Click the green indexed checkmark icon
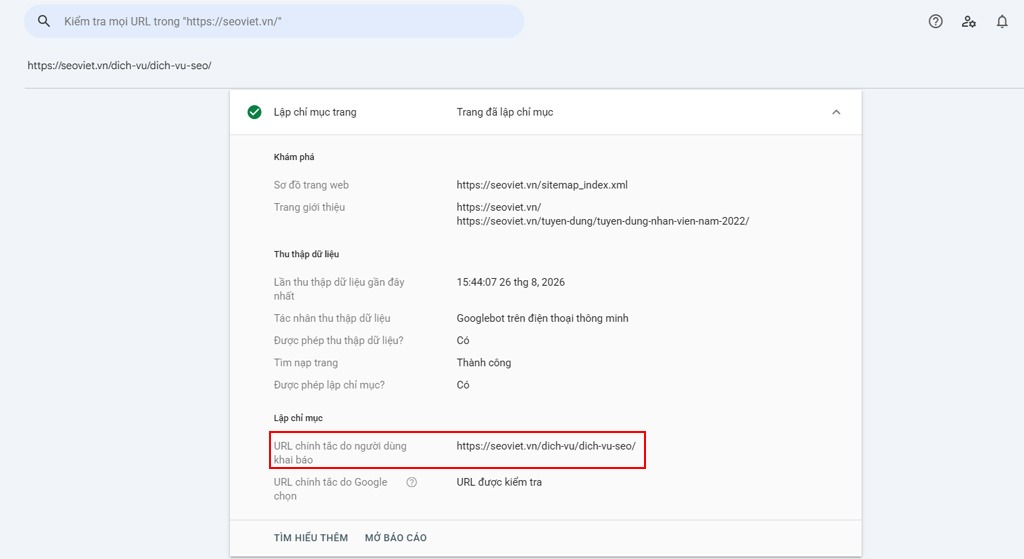The height and width of the screenshot is (559, 1024). 255,112
